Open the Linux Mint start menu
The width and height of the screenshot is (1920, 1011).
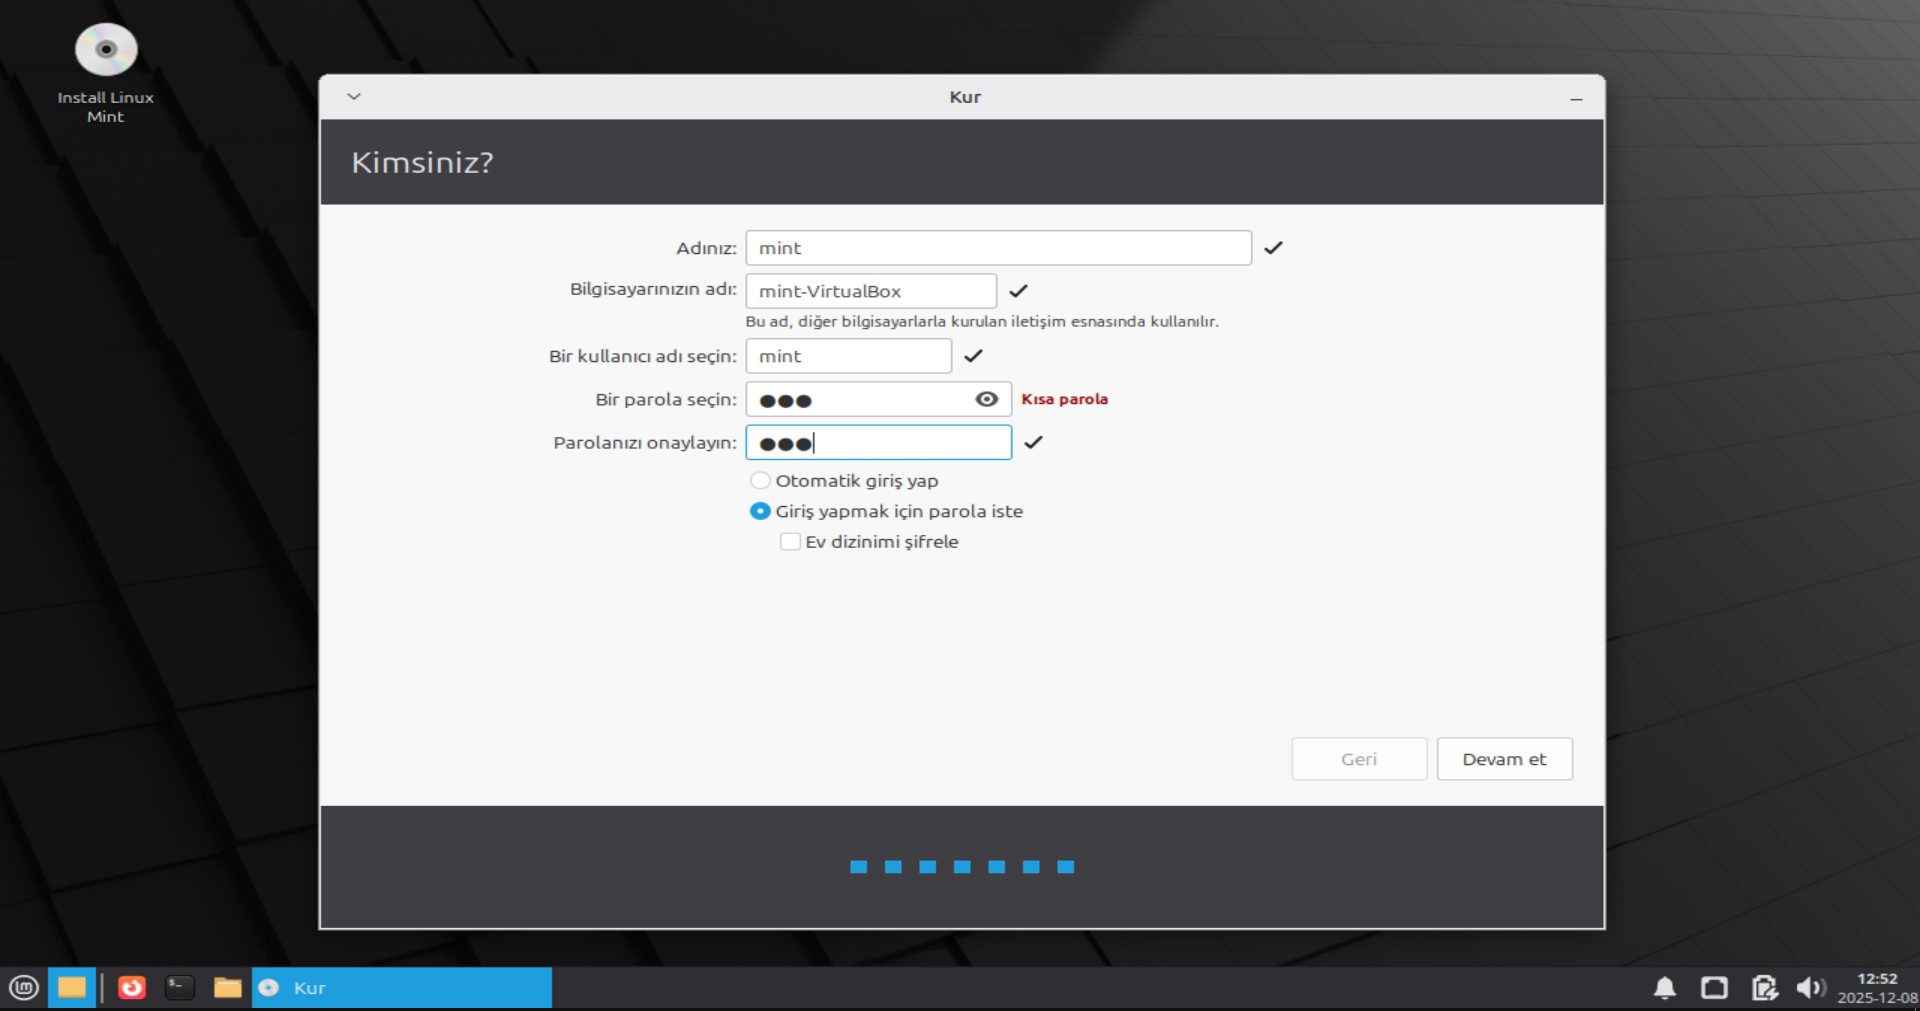[23, 988]
